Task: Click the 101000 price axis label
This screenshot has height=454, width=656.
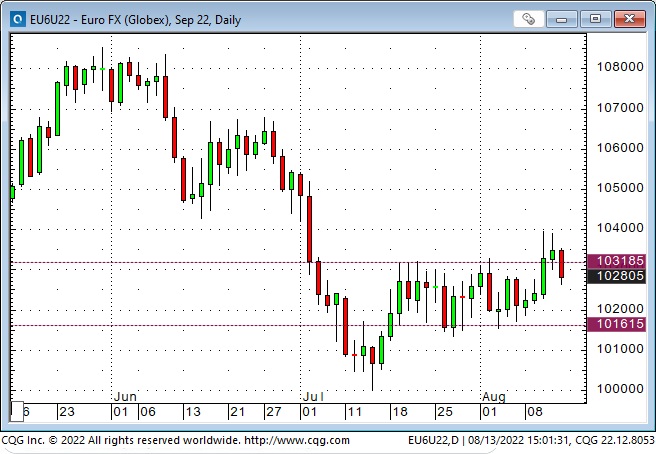Action: pyautogui.click(x=620, y=349)
